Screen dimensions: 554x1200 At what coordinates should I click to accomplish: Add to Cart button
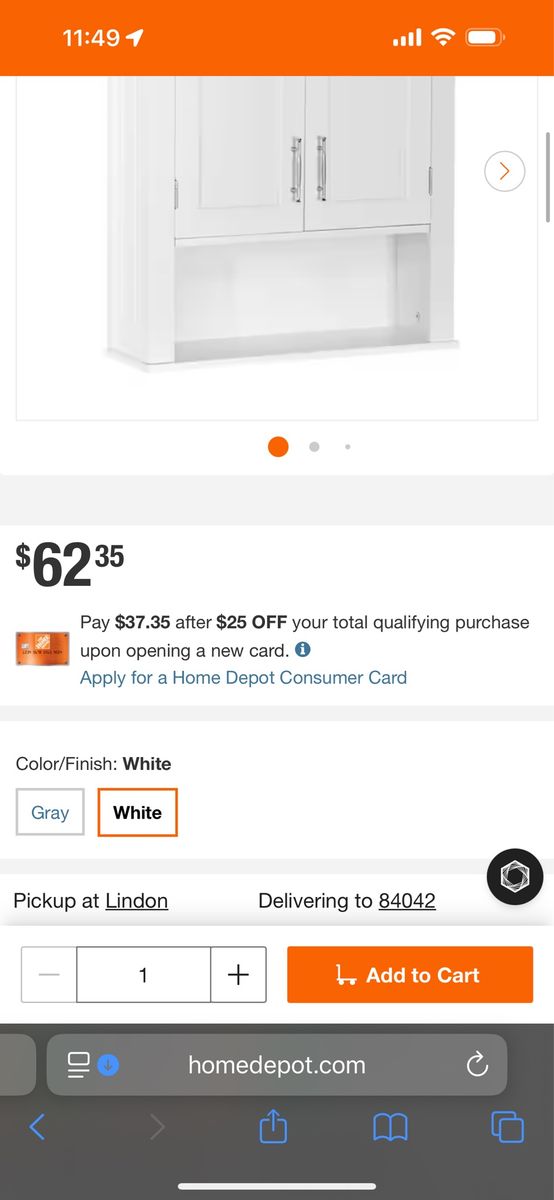[410, 975]
